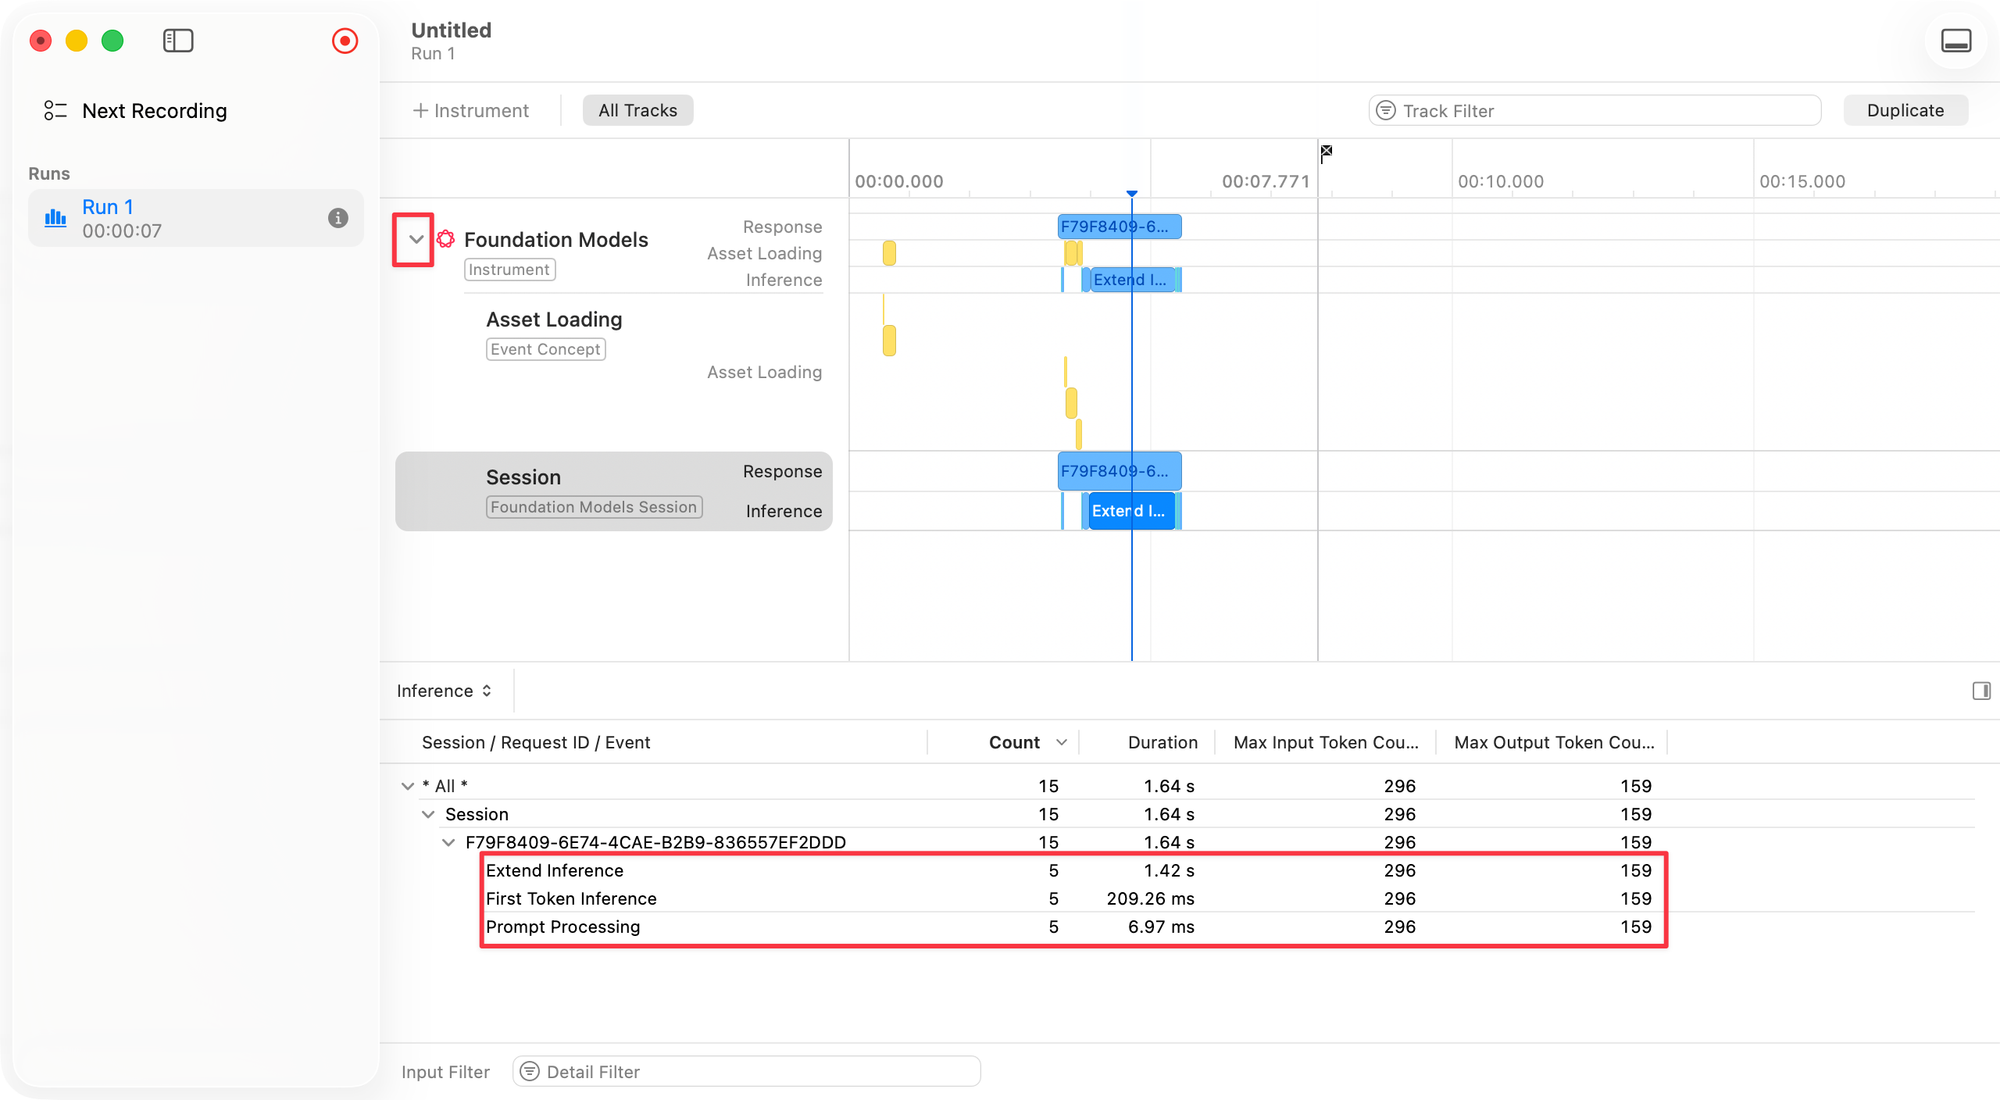Select the Extend Inference row
The width and height of the screenshot is (2000, 1100).
tap(555, 870)
